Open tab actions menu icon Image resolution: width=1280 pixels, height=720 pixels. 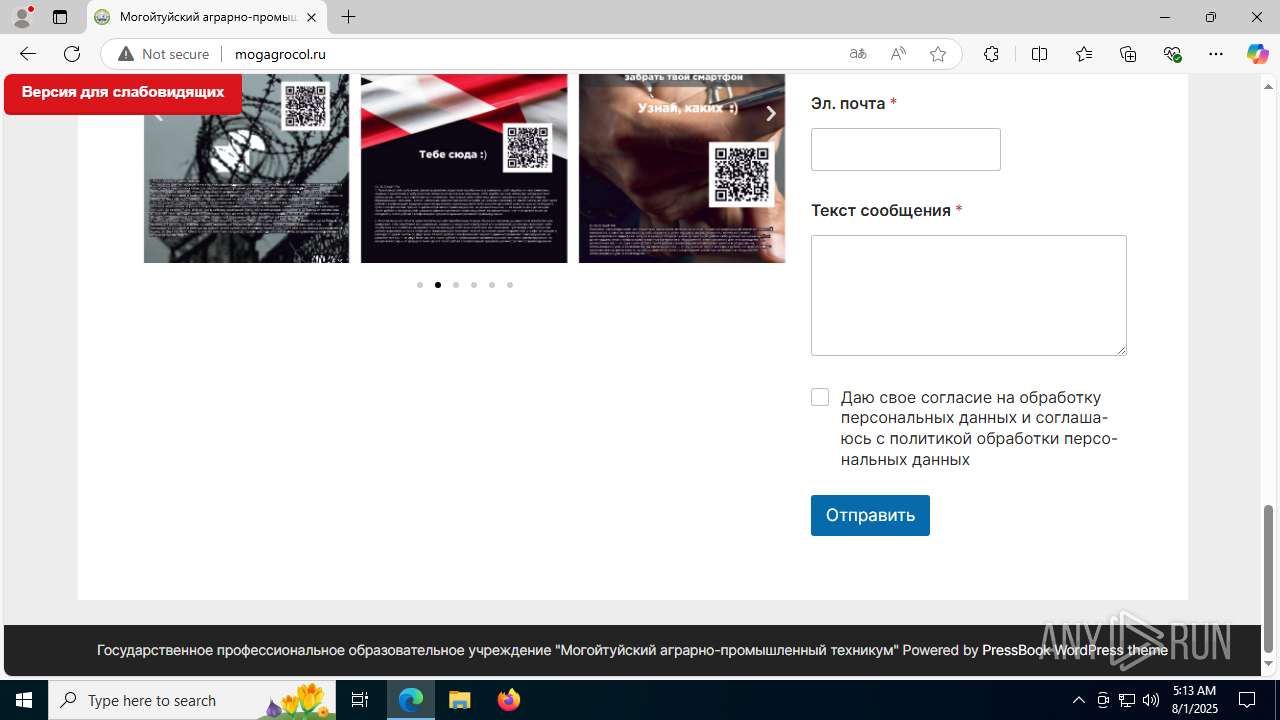click(x=60, y=17)
